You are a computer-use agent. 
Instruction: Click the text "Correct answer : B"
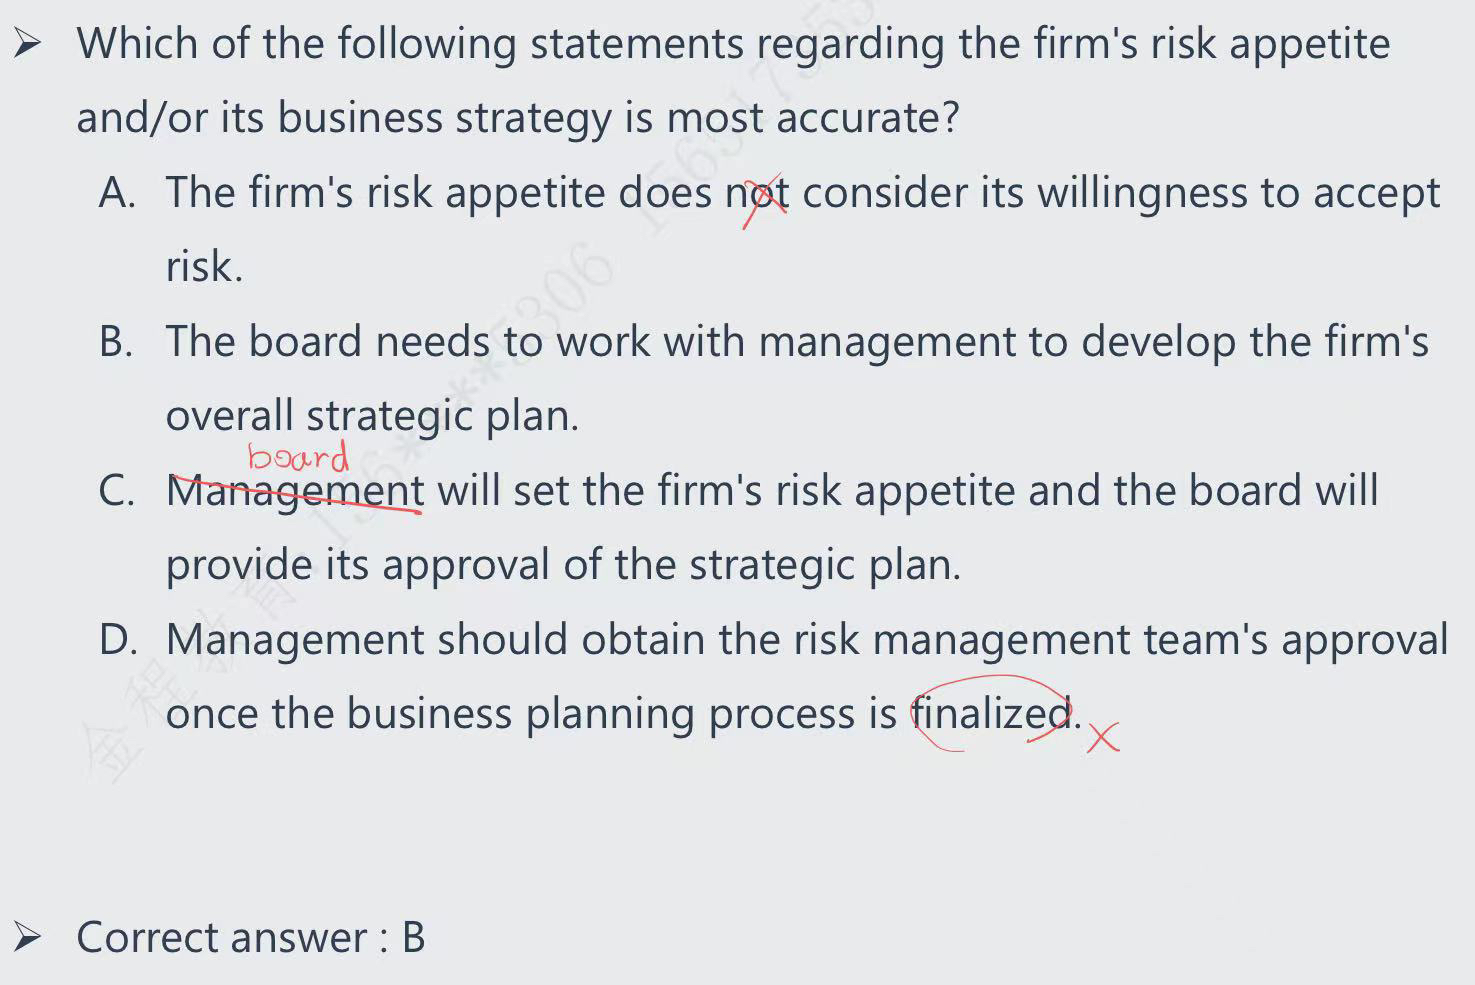[251, 938]
